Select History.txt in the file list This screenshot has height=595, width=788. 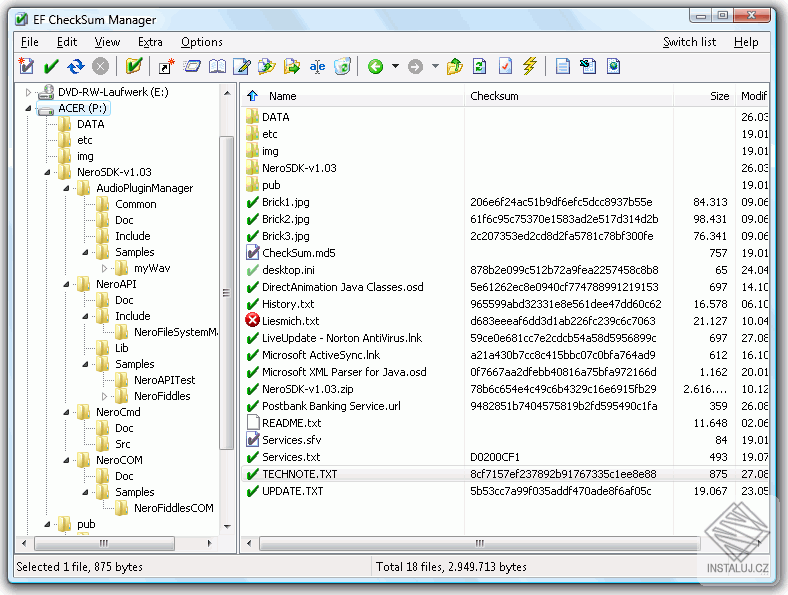(x=288, y=304)
